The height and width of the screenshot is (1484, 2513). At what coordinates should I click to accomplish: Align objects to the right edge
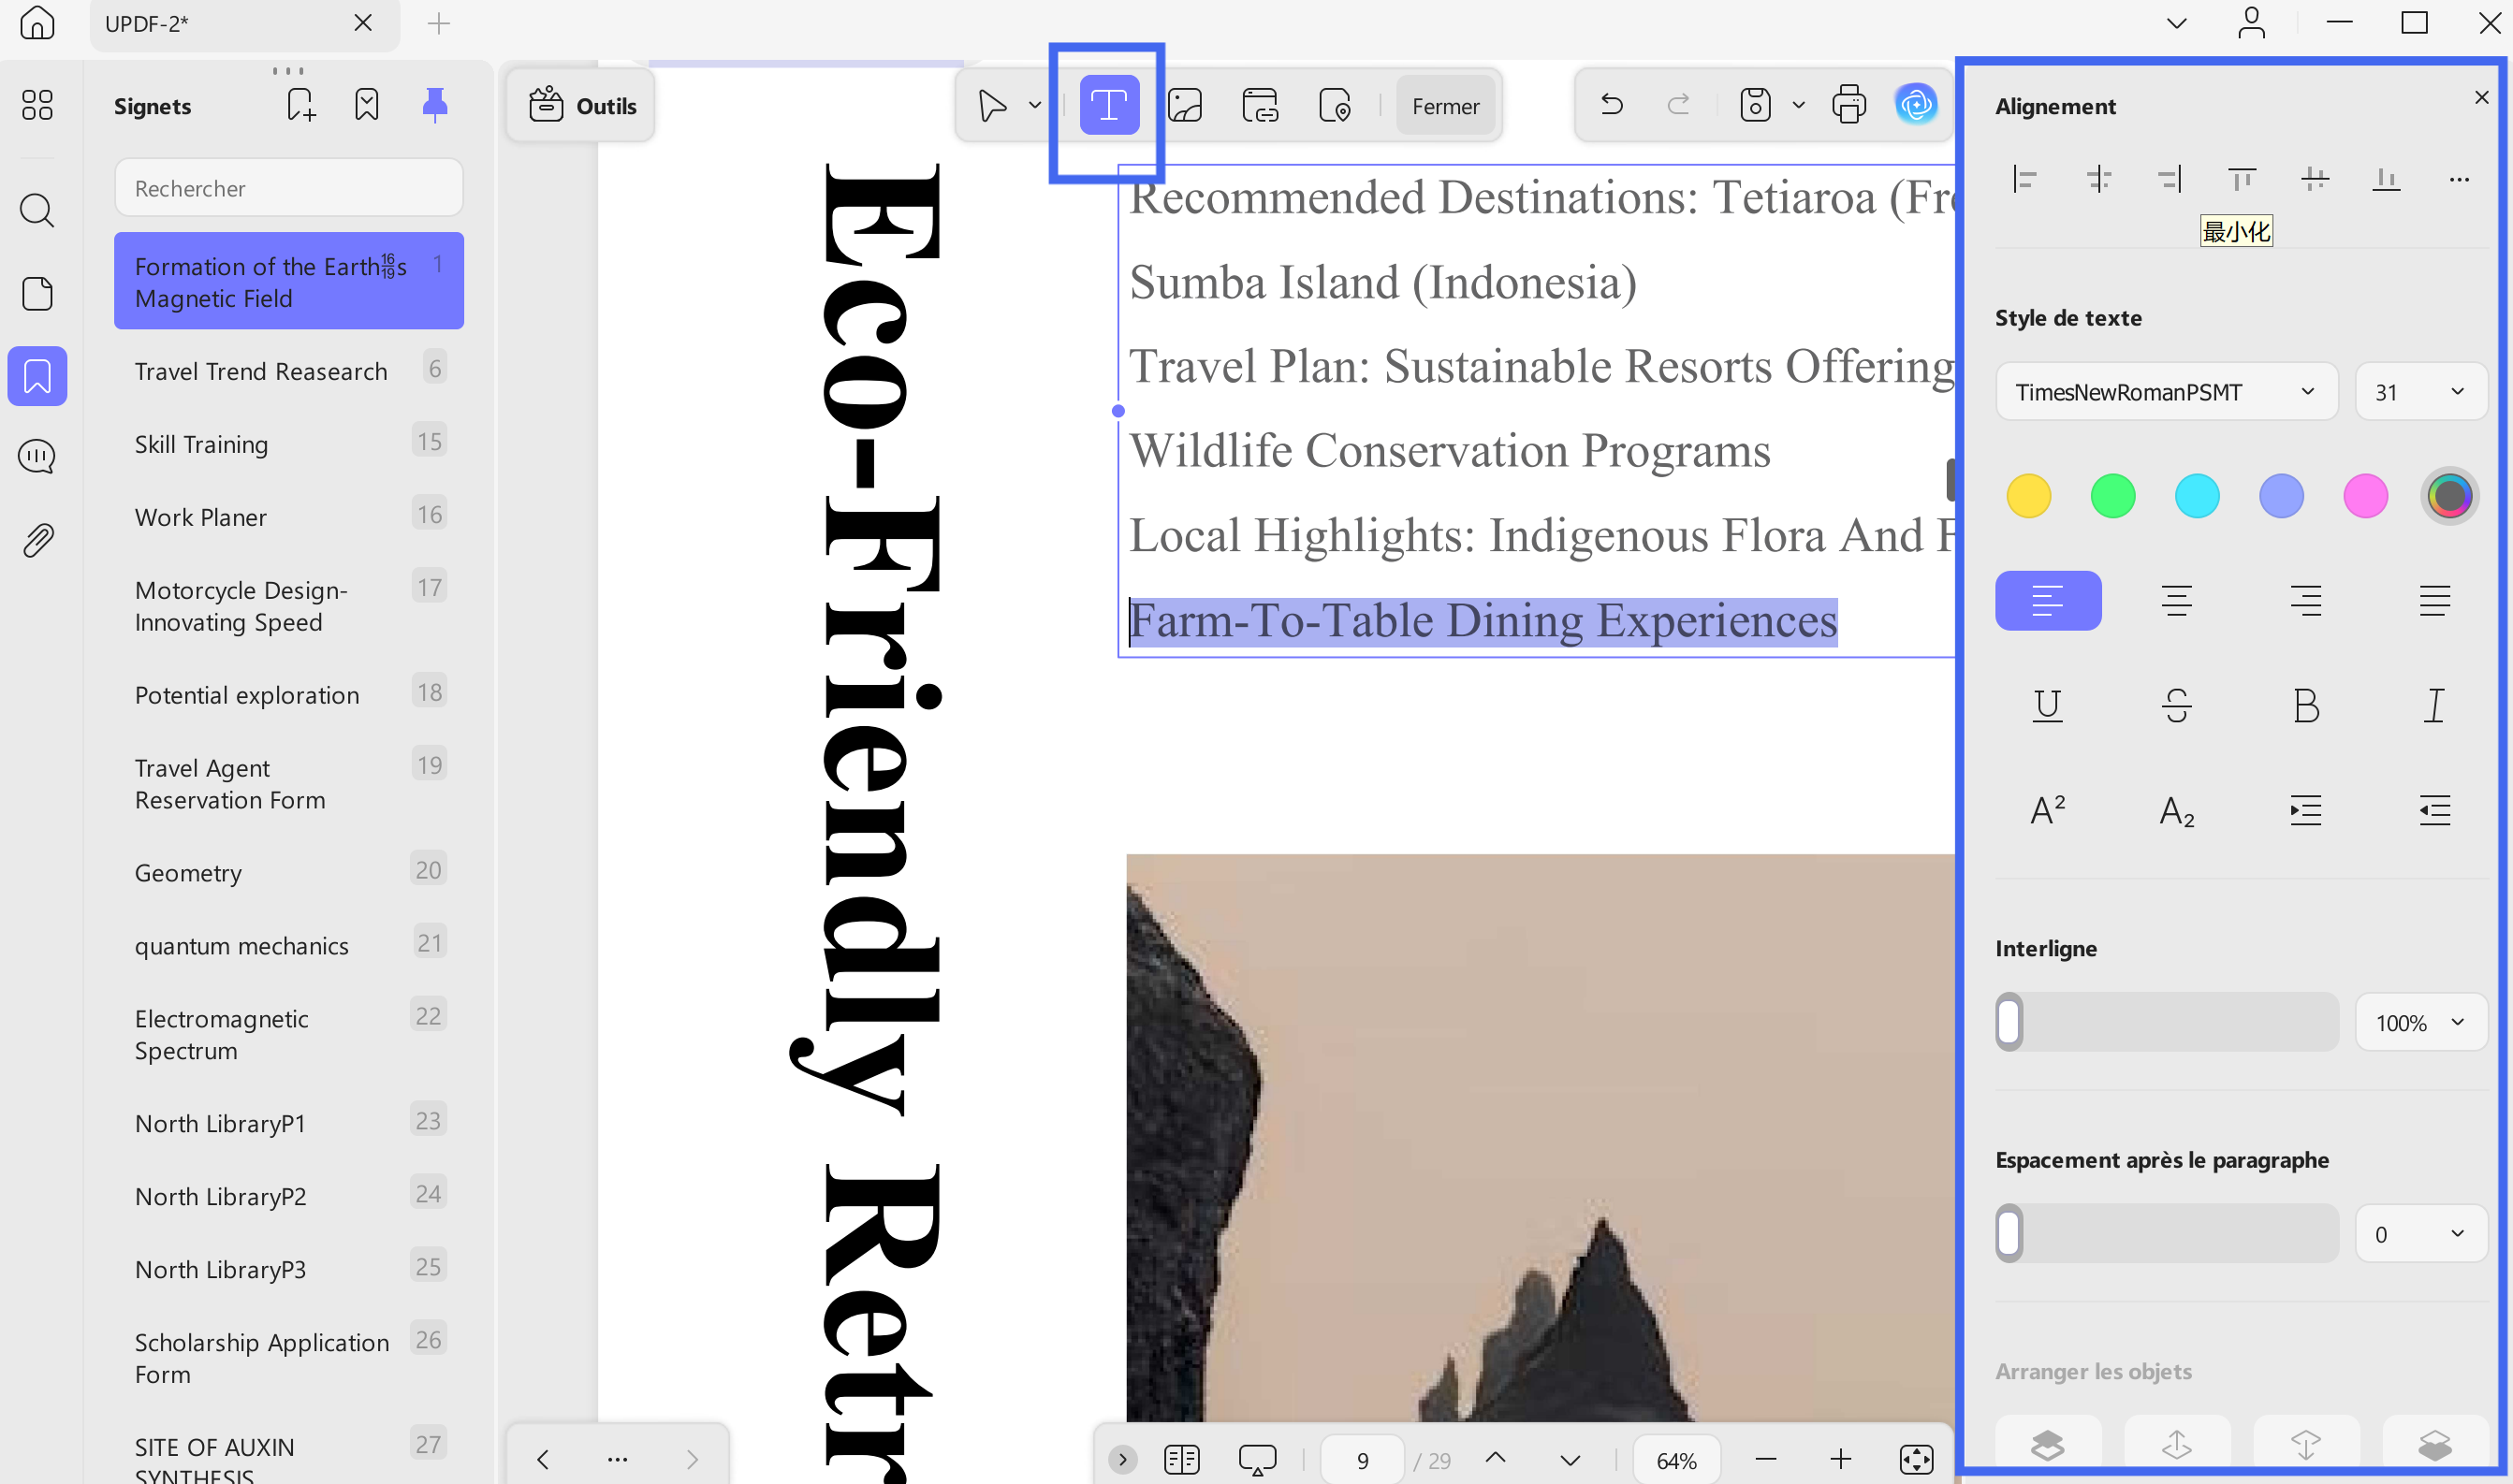(x=2170, y=180)
